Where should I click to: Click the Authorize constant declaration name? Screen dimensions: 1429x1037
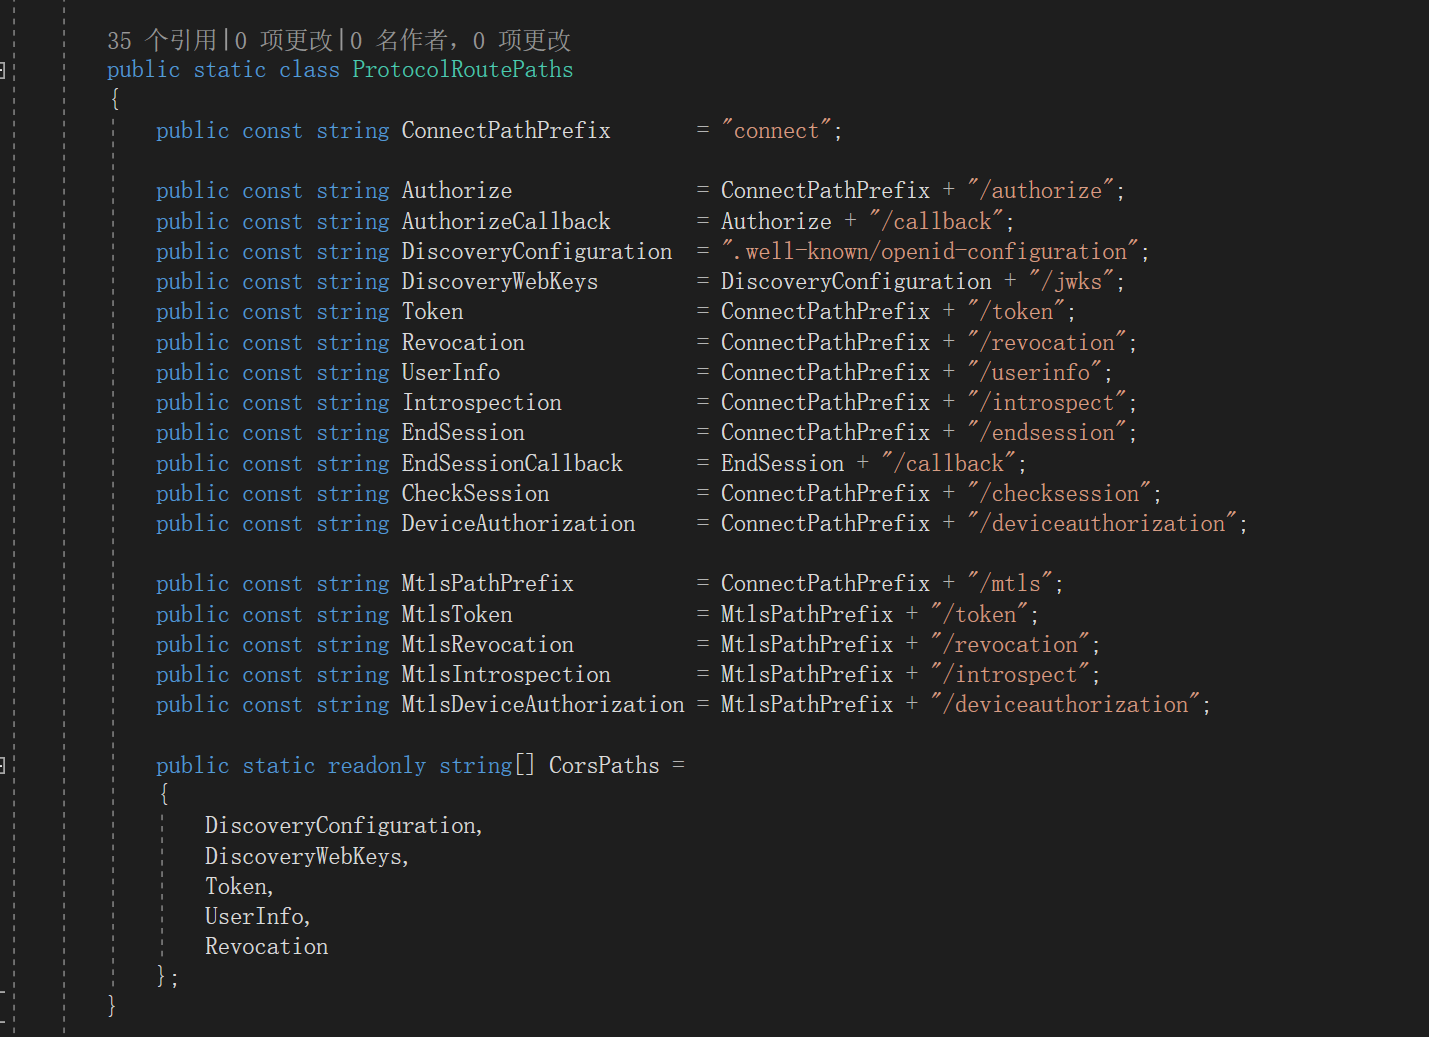457,191
